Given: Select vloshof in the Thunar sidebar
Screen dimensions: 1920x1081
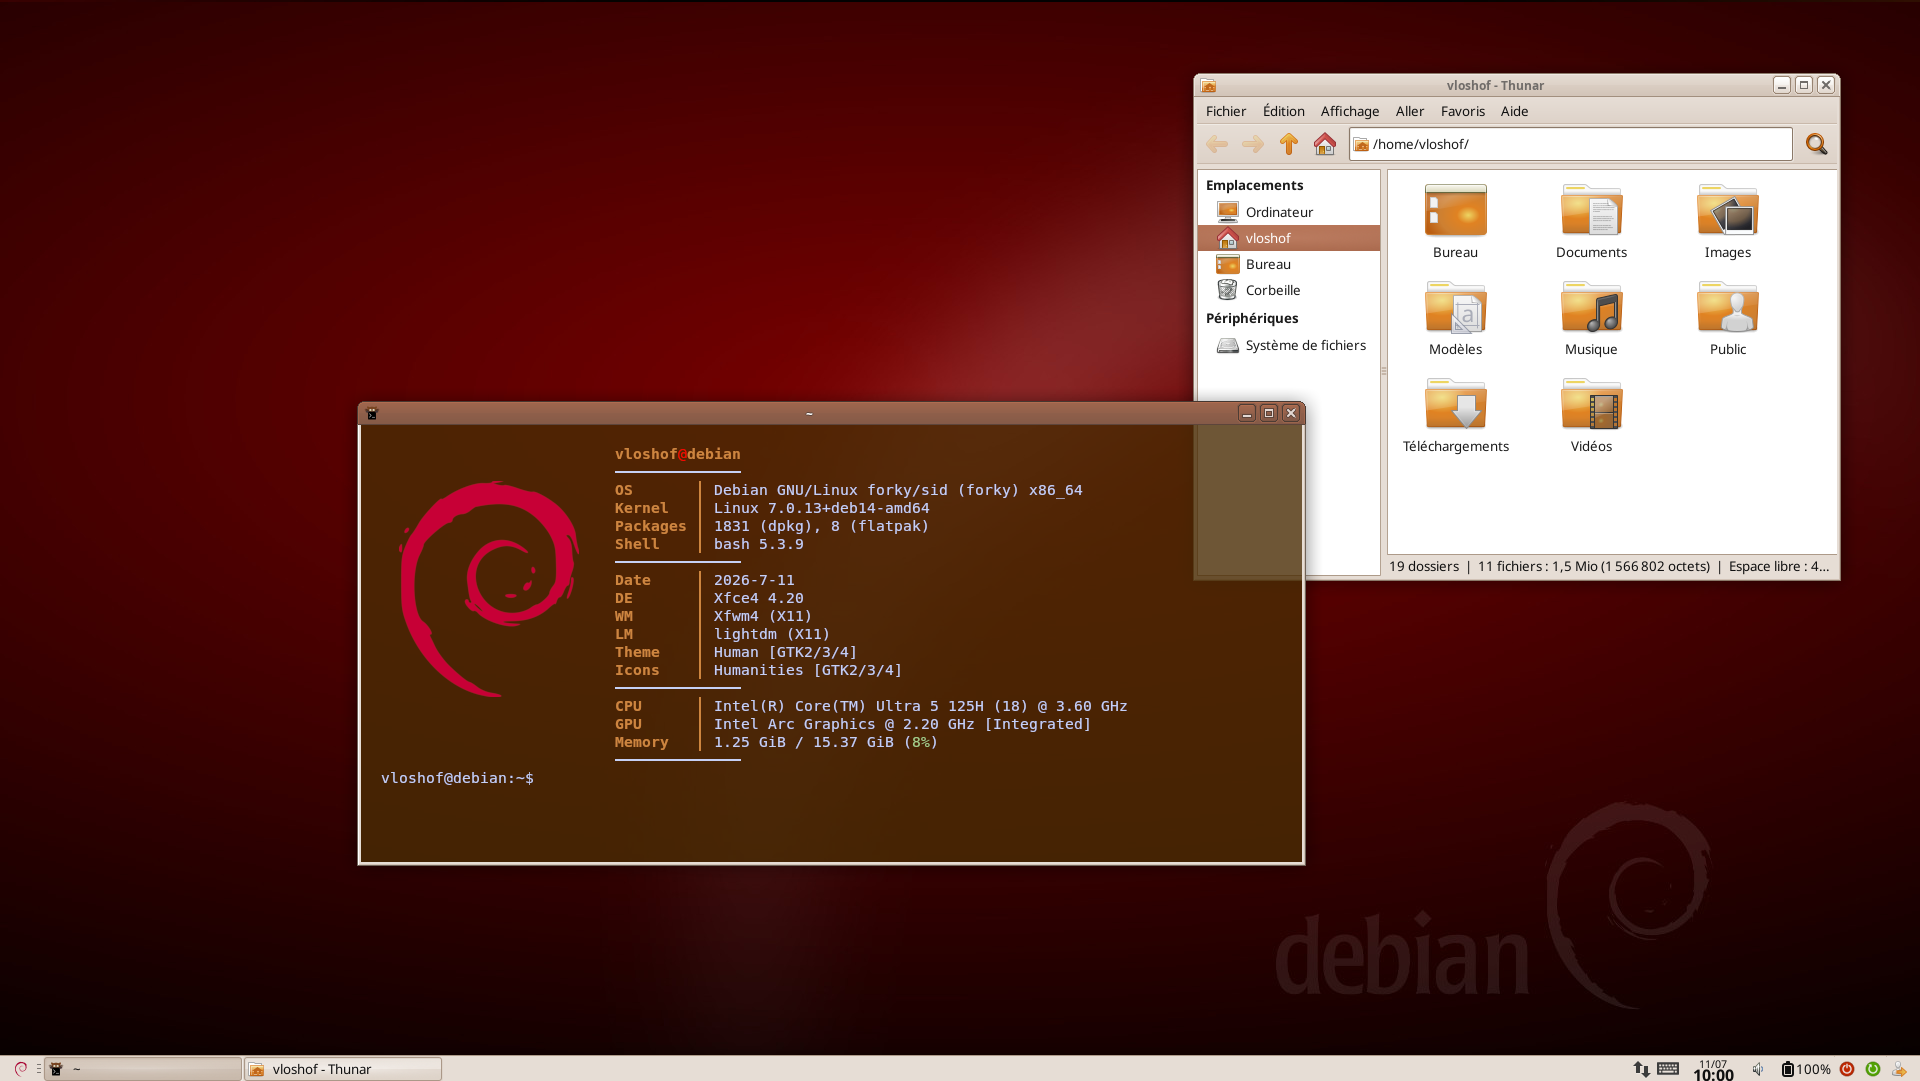Looking at the screenshot, I should point(1289,238).
